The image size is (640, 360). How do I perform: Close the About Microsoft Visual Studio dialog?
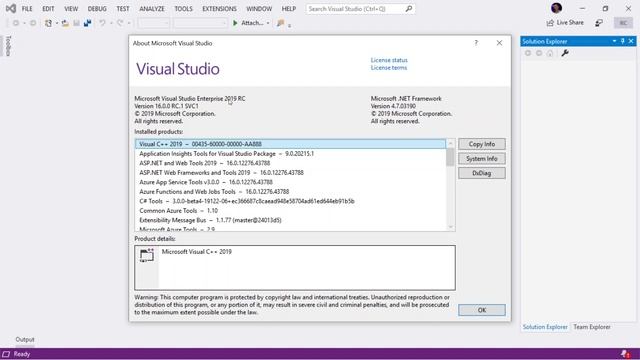[x=499, y=43]
